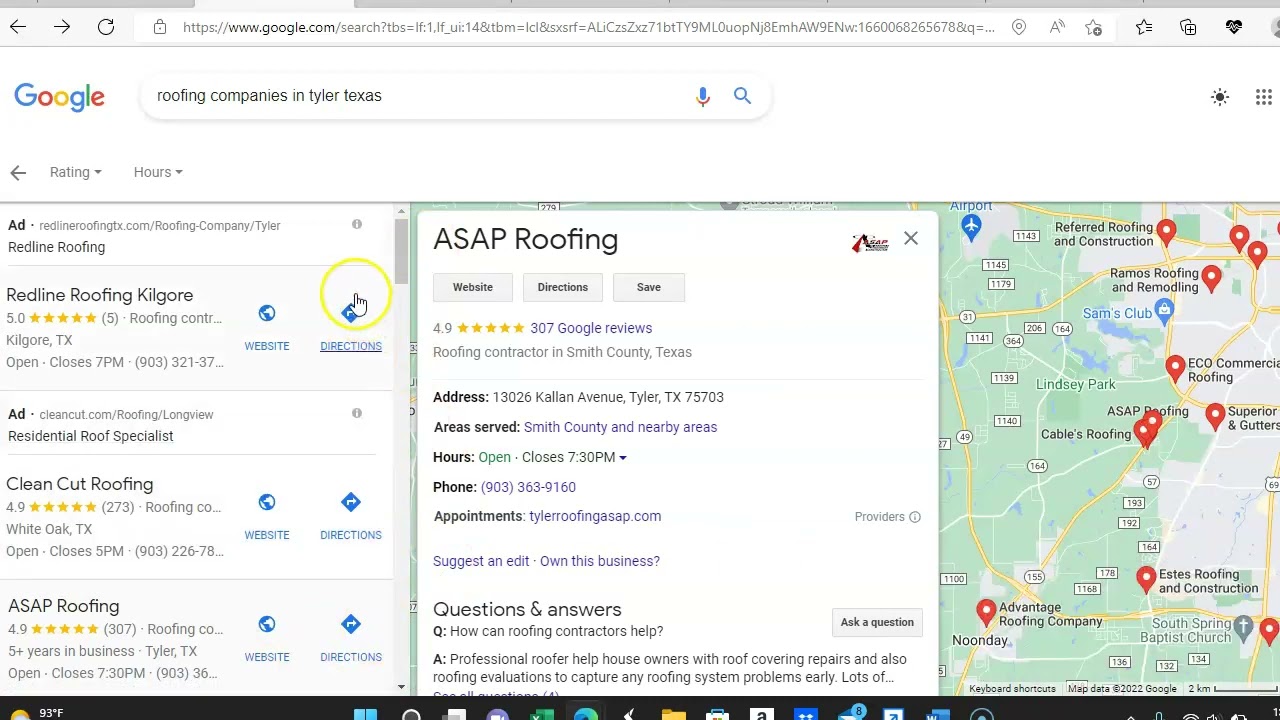This screenshot has height=720, width=1280.
Task: Get directions to Clean Cut Roofing
Action: (350, 502)
